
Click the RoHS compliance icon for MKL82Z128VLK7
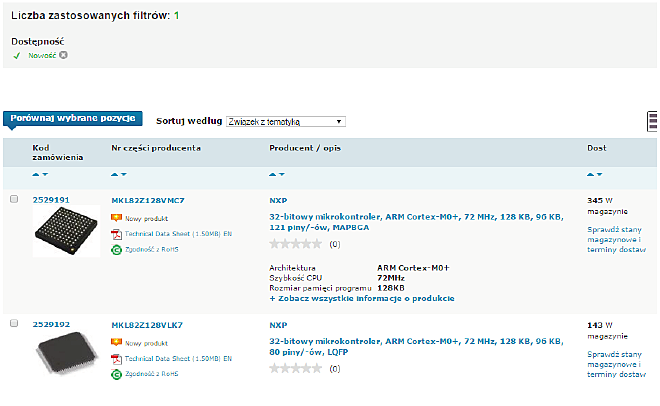(x=116, y=373)
